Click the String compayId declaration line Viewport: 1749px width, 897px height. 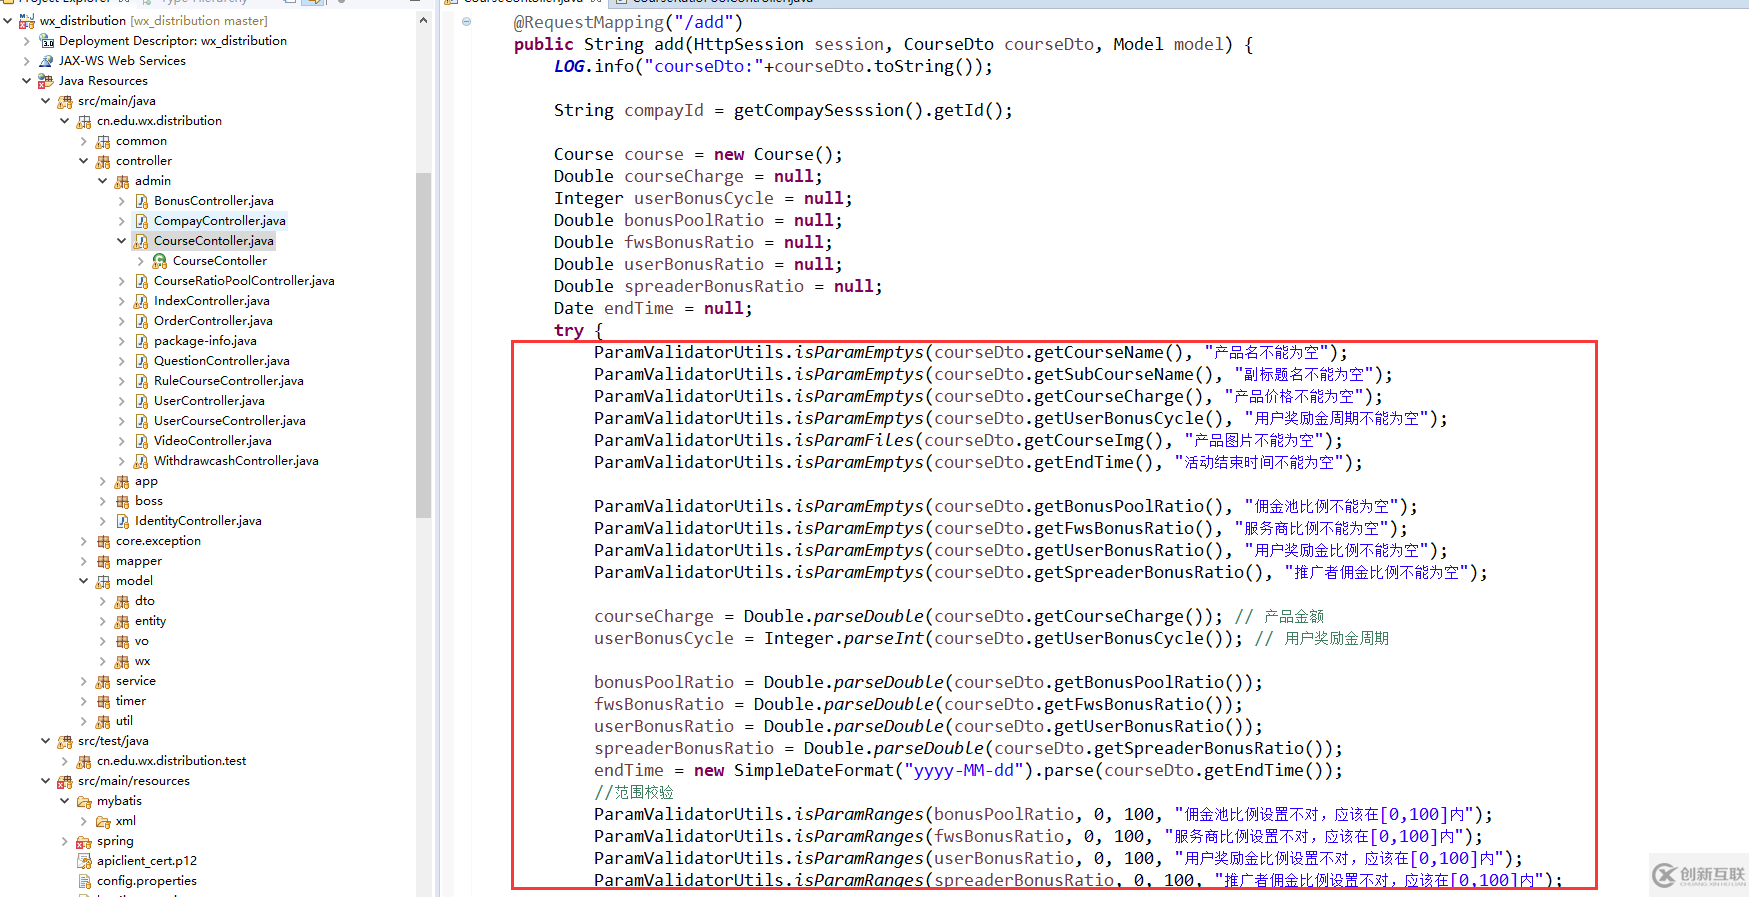click(x=783, y=110)
